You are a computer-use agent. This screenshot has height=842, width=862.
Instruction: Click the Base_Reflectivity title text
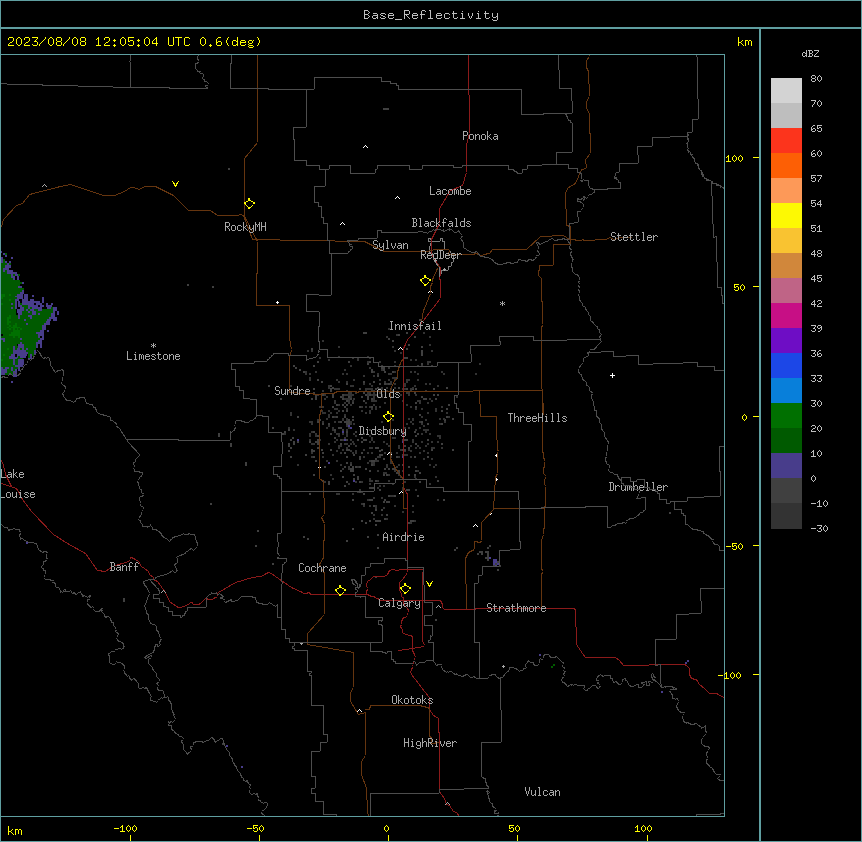click(431, 15)
